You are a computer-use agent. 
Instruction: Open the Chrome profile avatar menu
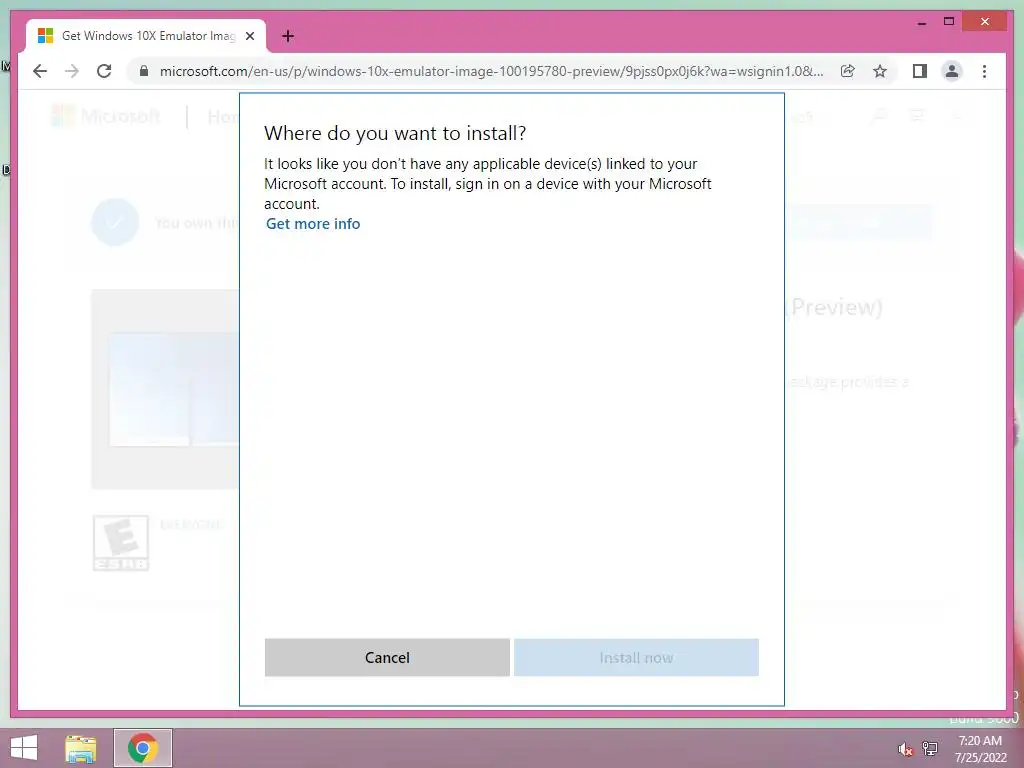click(x=952, y=71)
